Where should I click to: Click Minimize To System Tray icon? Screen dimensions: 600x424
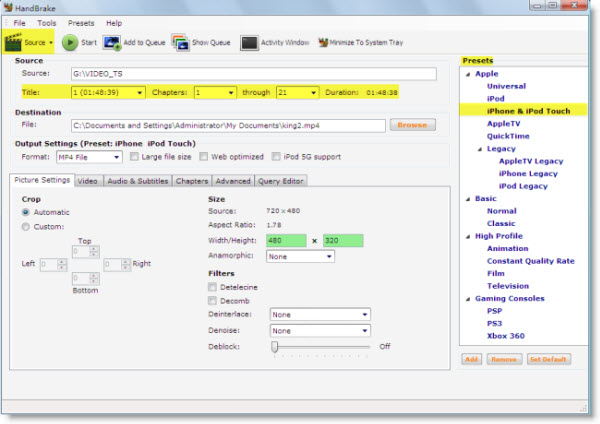pos(323,42)
